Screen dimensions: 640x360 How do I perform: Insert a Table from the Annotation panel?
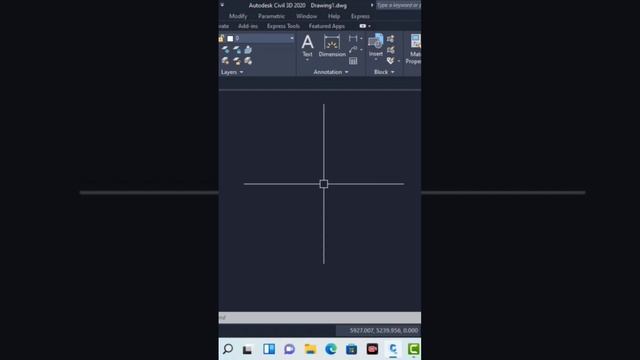coord(353,61)
